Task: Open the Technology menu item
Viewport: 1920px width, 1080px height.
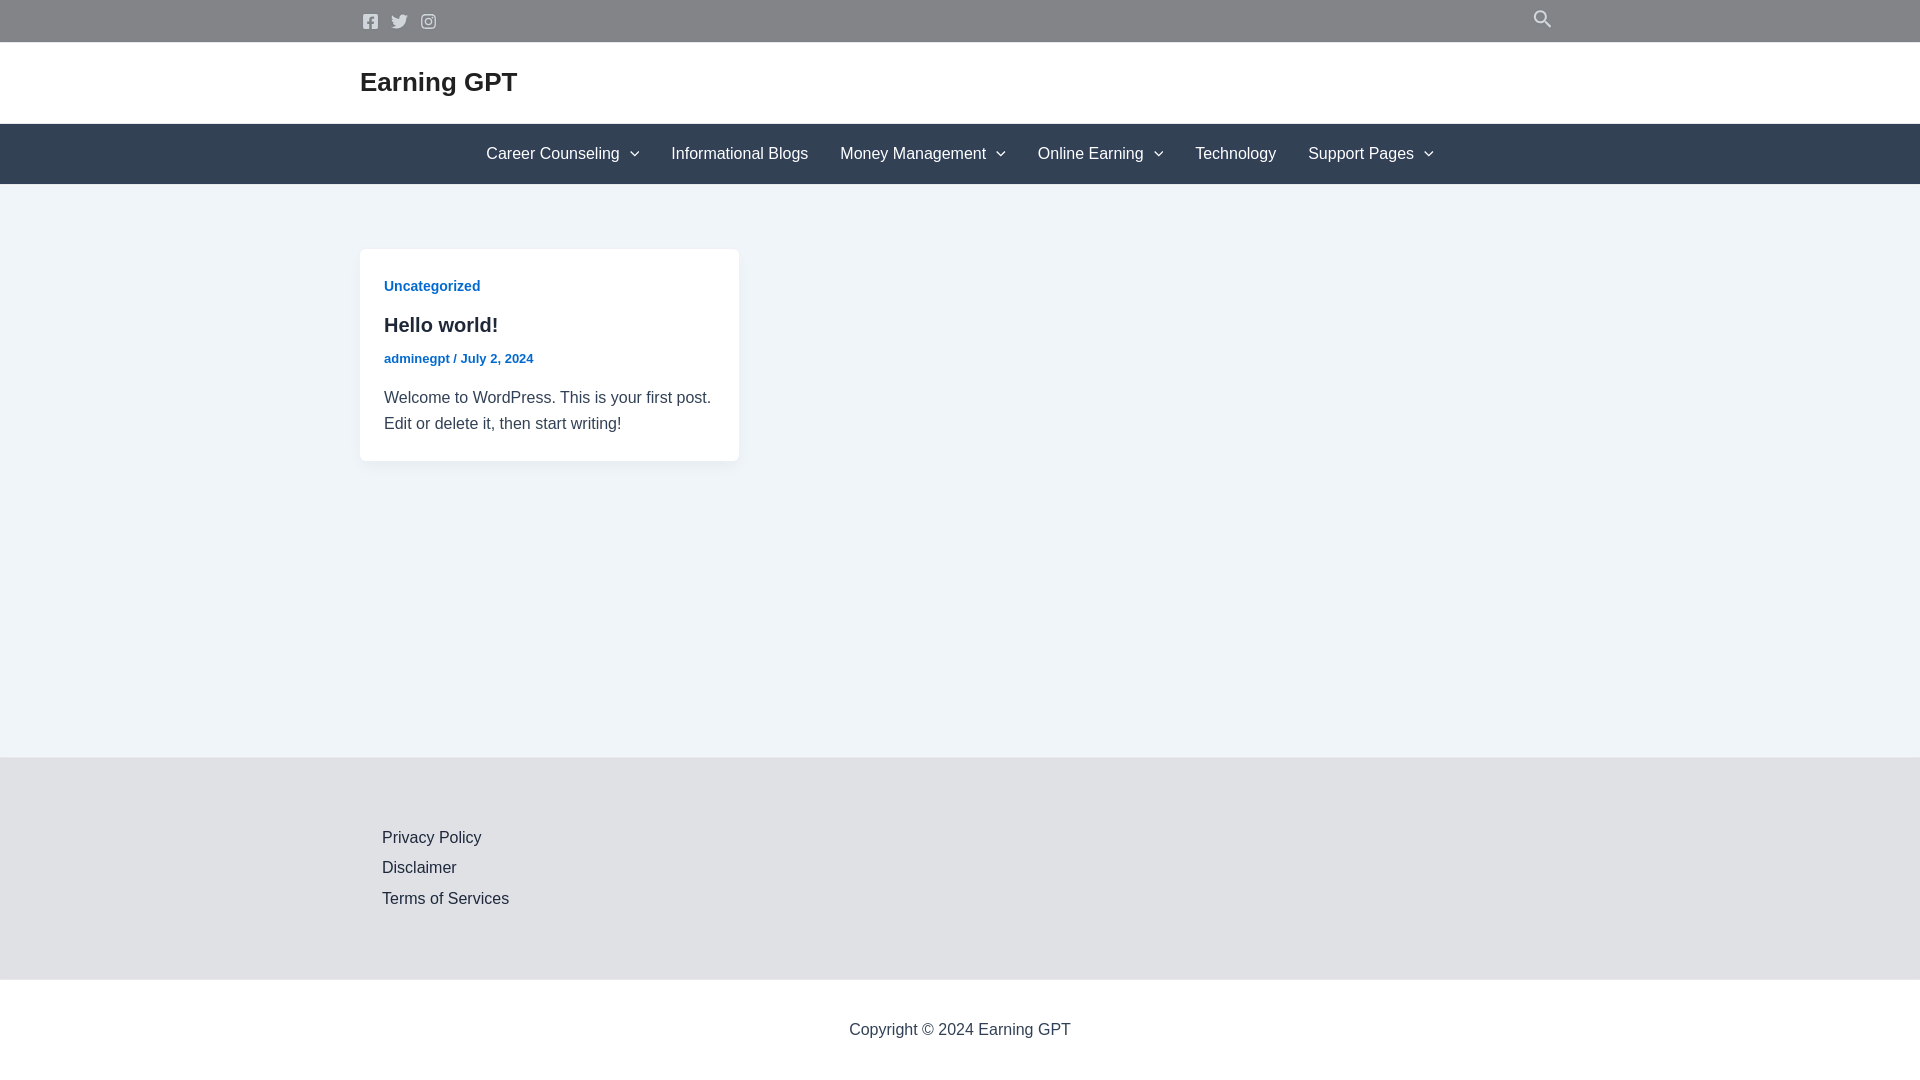Action: pos(1235,154)
